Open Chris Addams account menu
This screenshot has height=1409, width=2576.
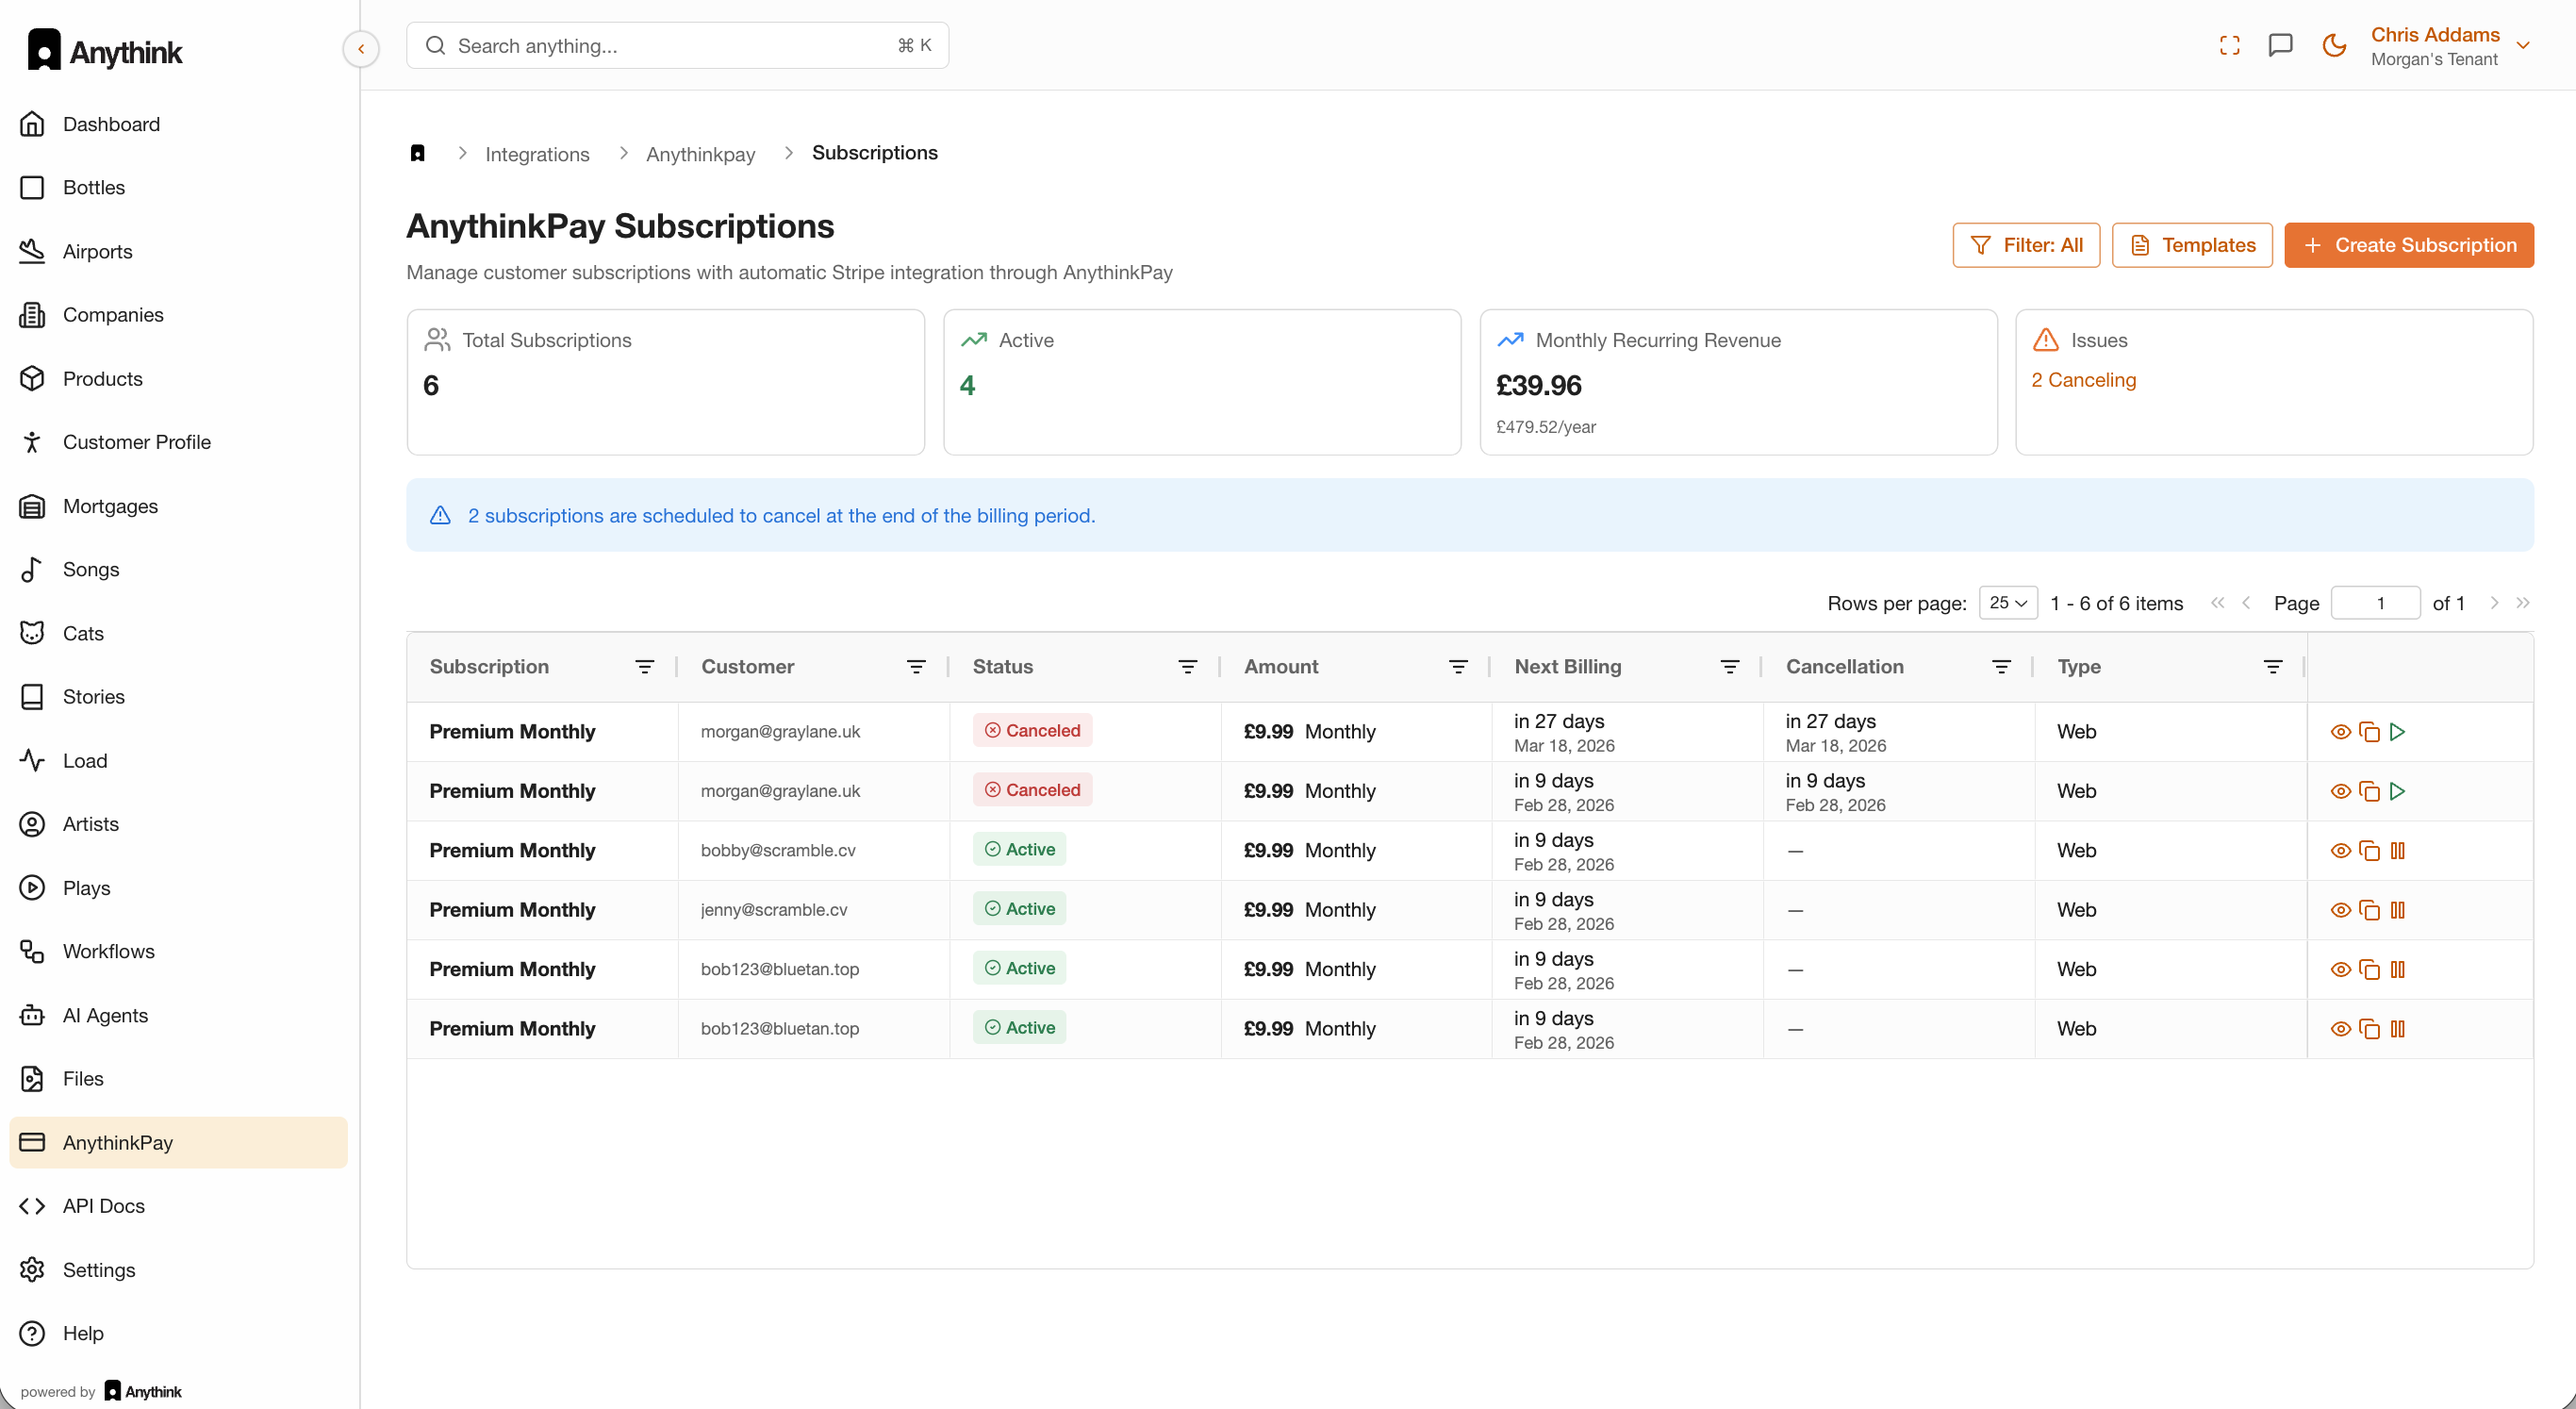click(x=2449, y=46)
